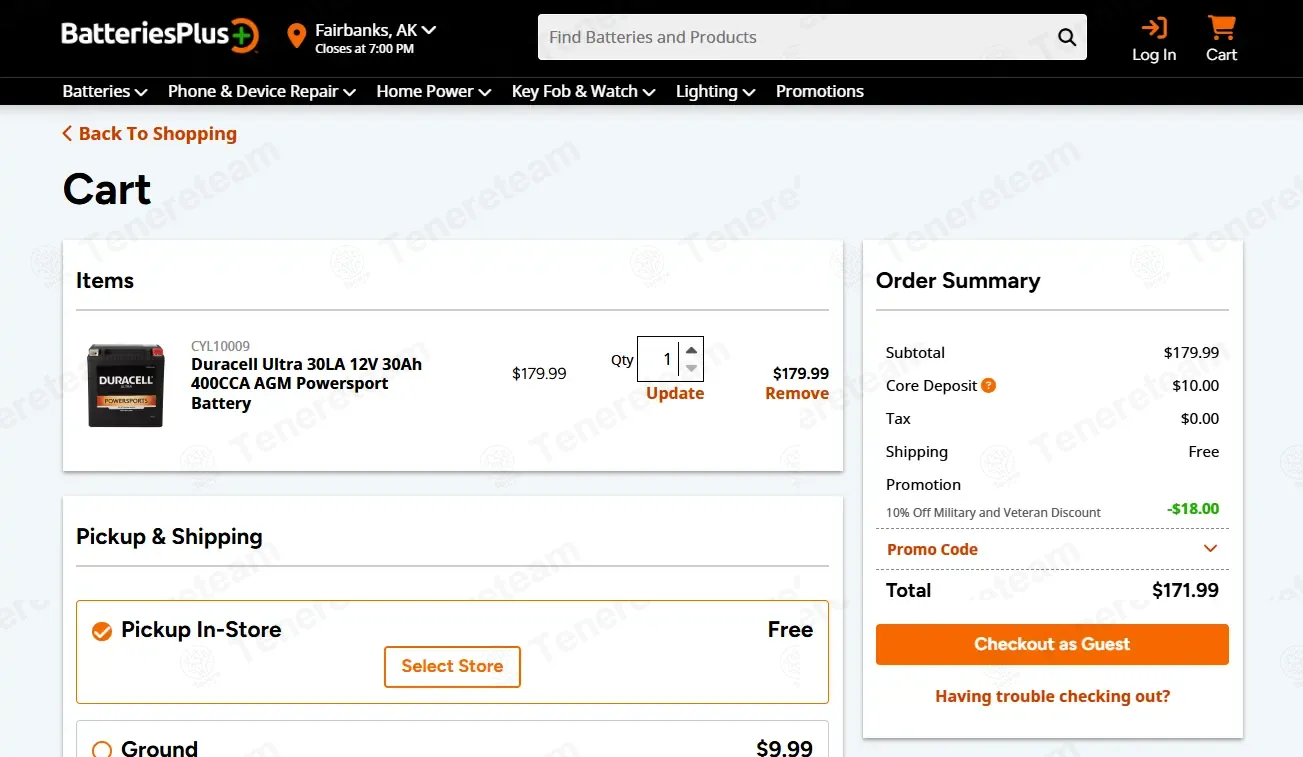
Task: Click the Log In arrow icon
Action: coord(1154,27)
